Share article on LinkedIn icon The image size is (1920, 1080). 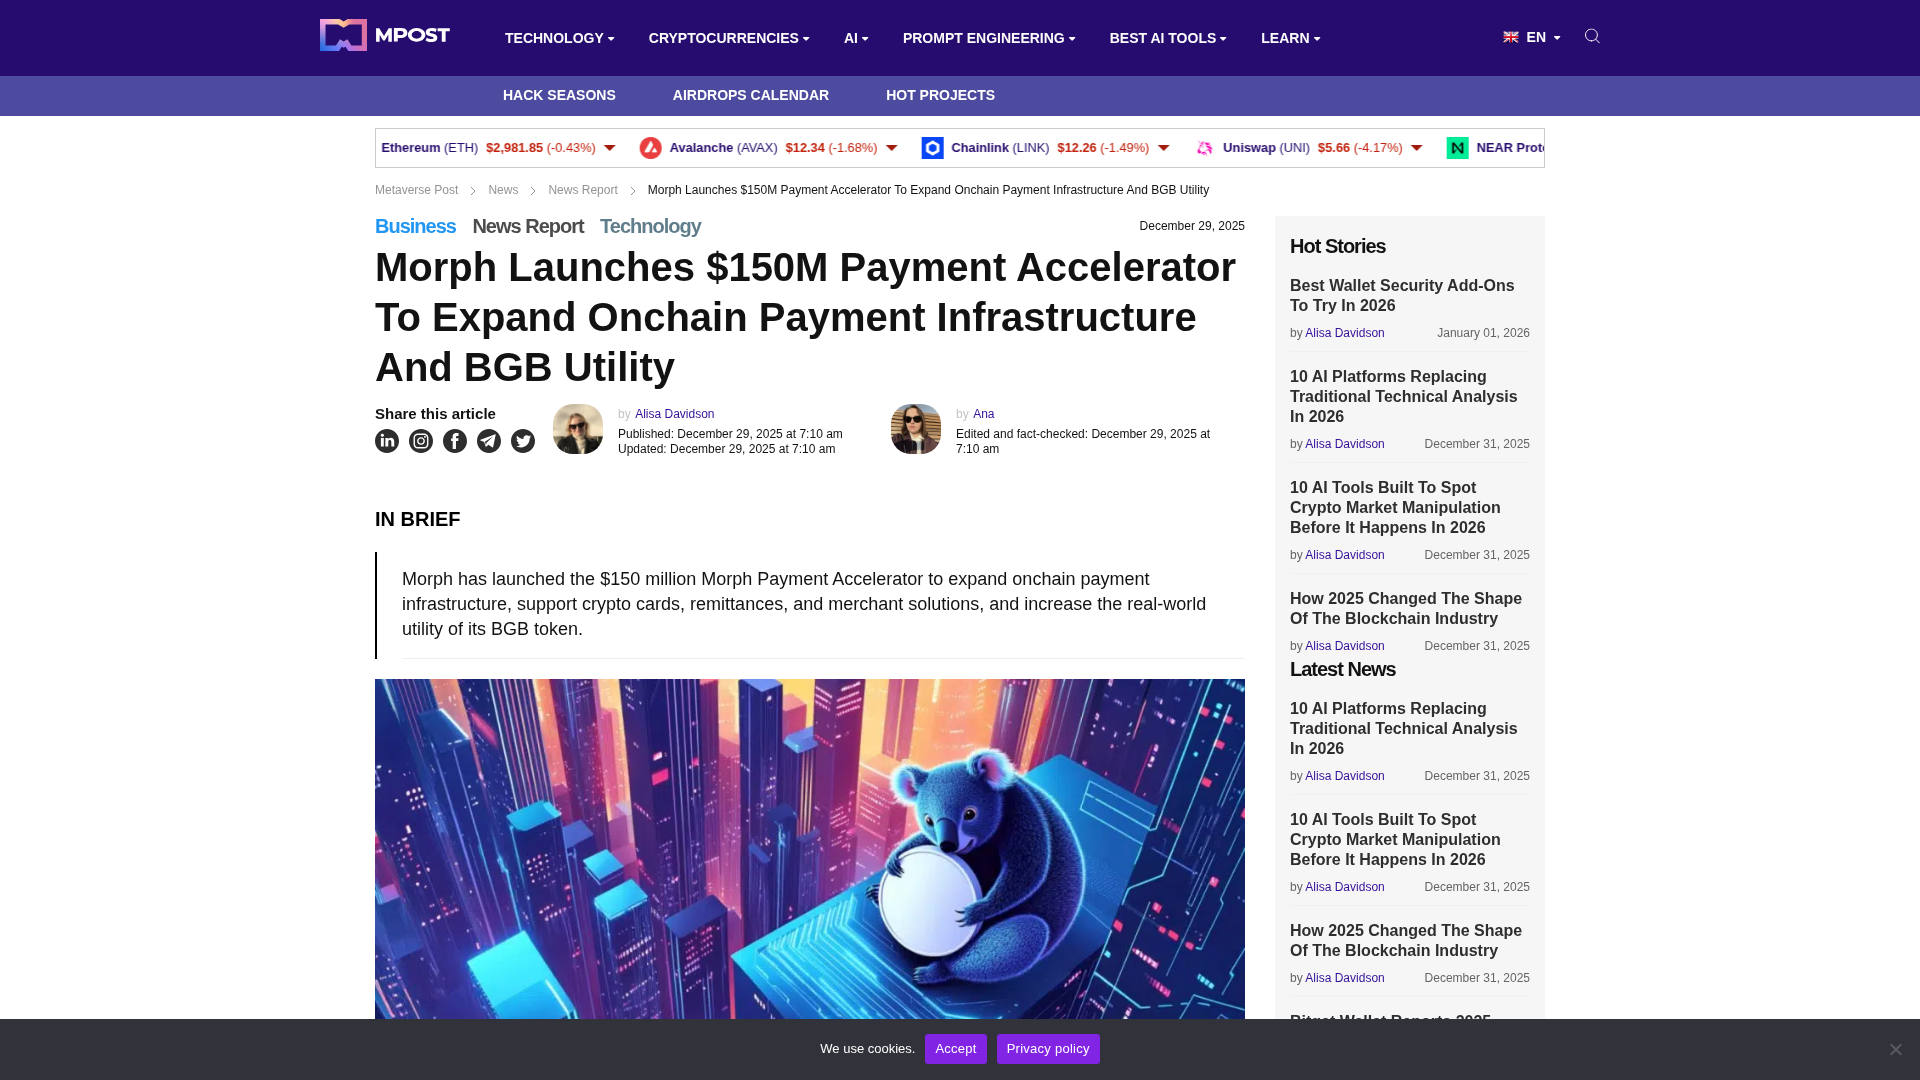[x=387, y=441]
